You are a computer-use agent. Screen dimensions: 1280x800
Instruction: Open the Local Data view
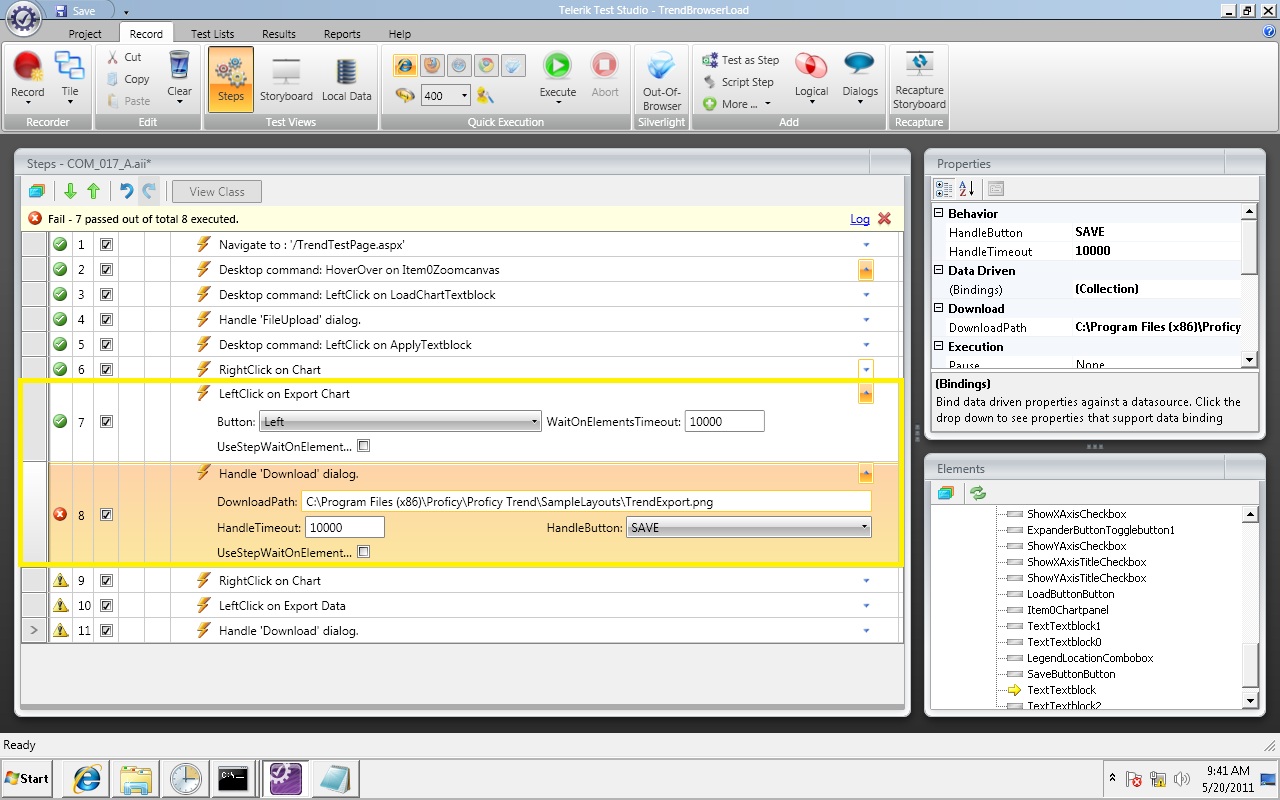[x=346, y=79]
